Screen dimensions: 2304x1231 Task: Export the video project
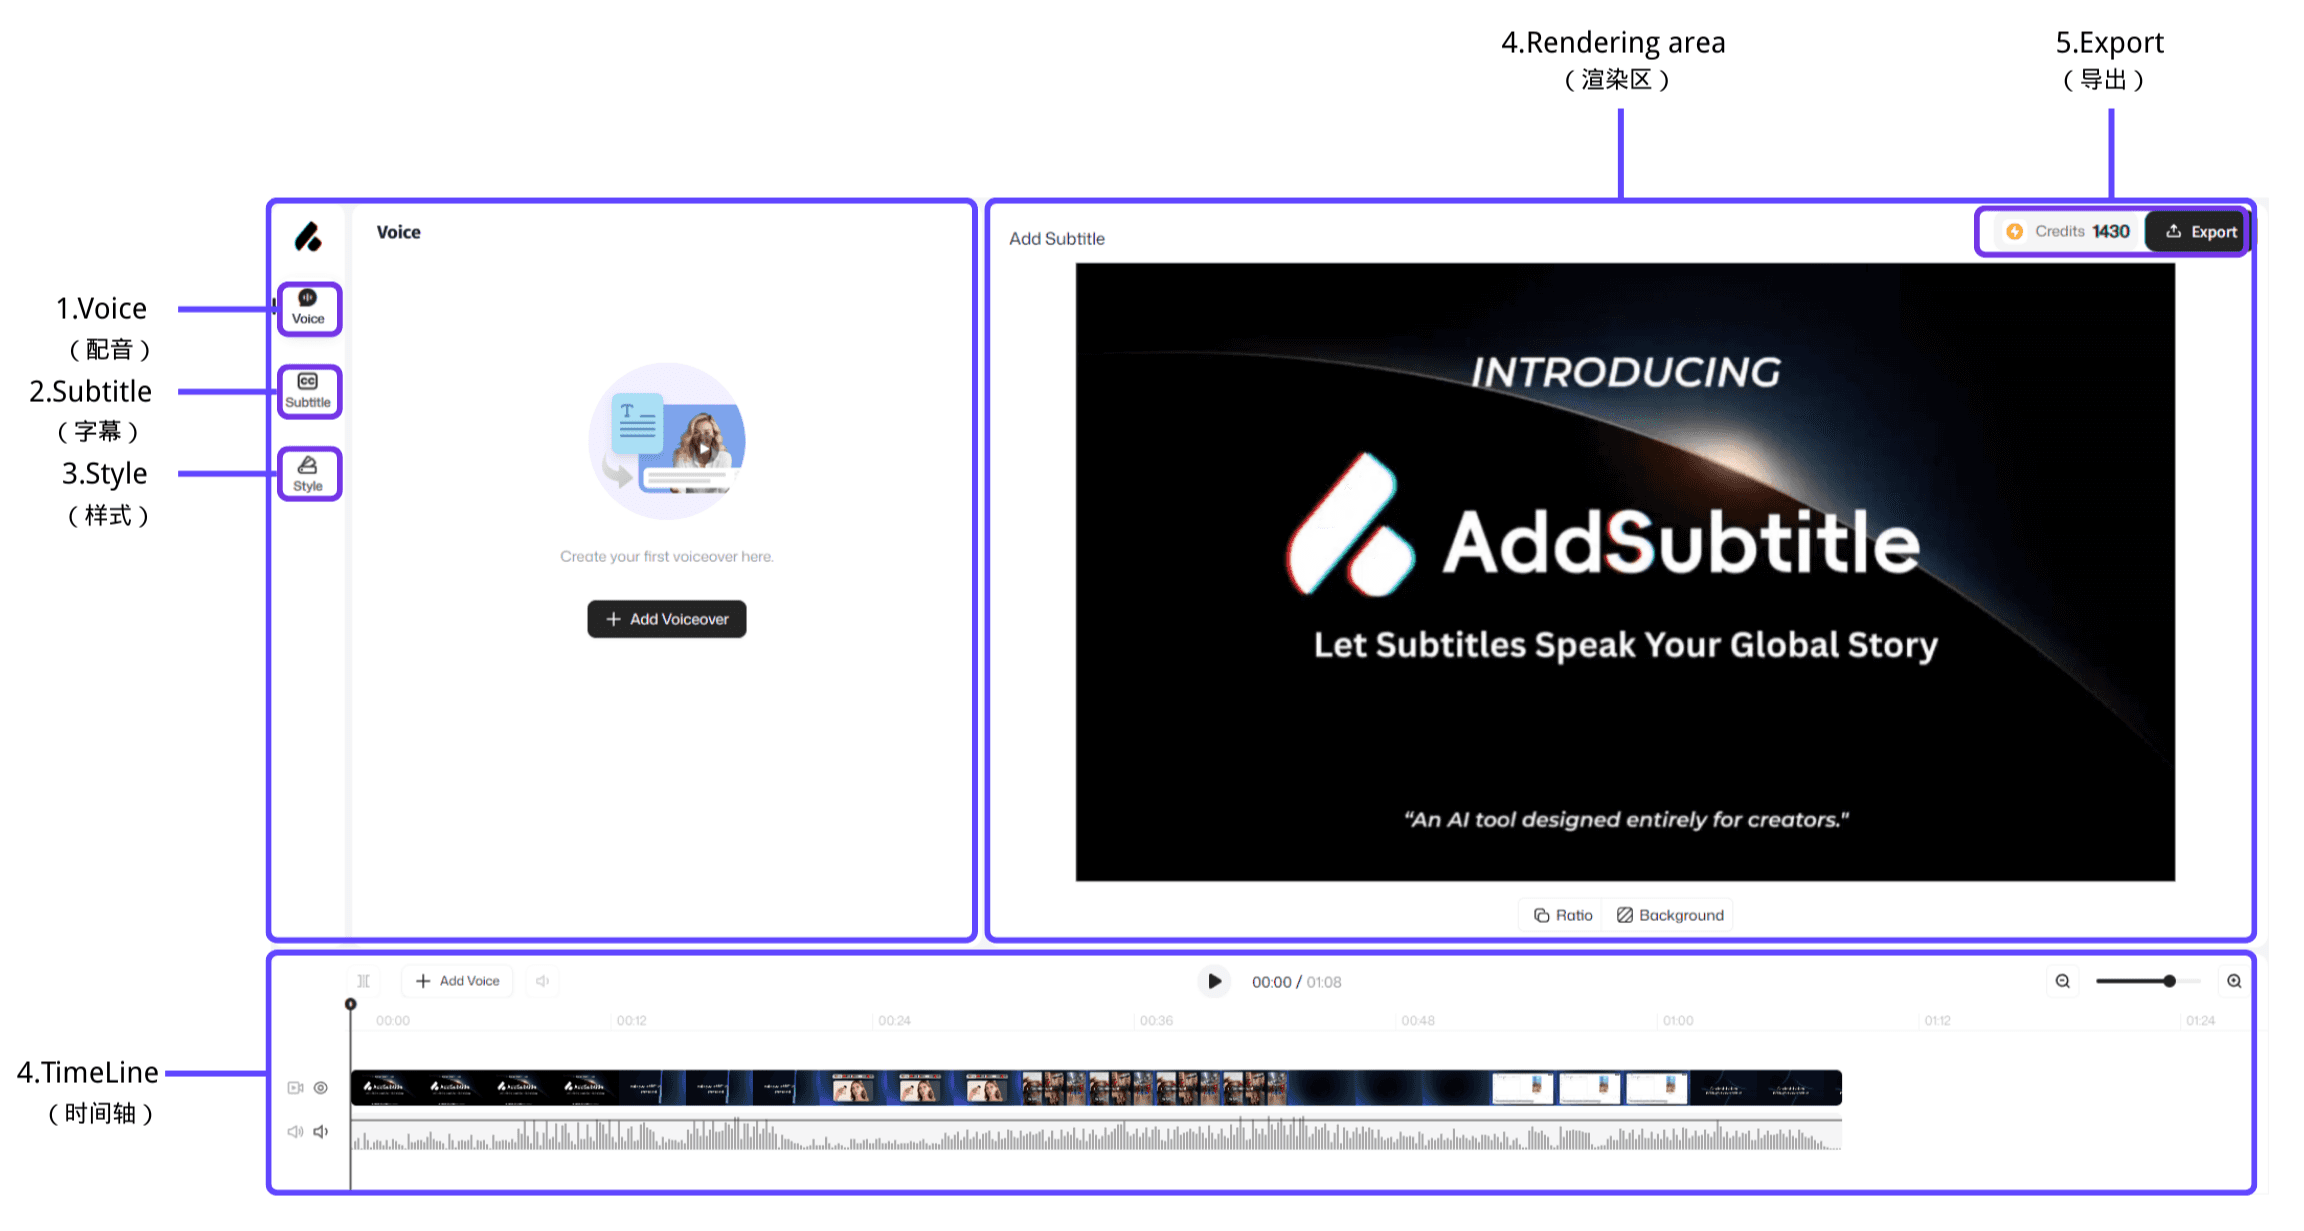(2201, 232)
